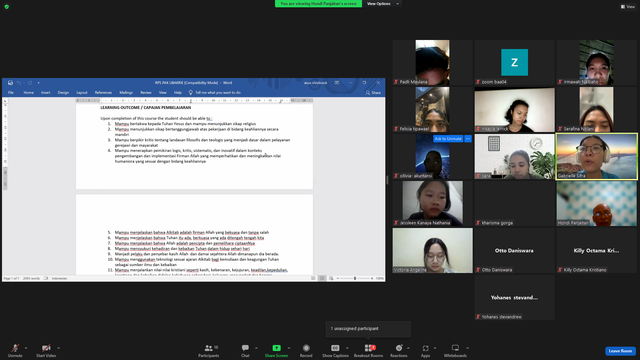Open the Home tab in Word
Image resolution: width=640 pixels, height=360 pixels.
(x=29, y=93)
